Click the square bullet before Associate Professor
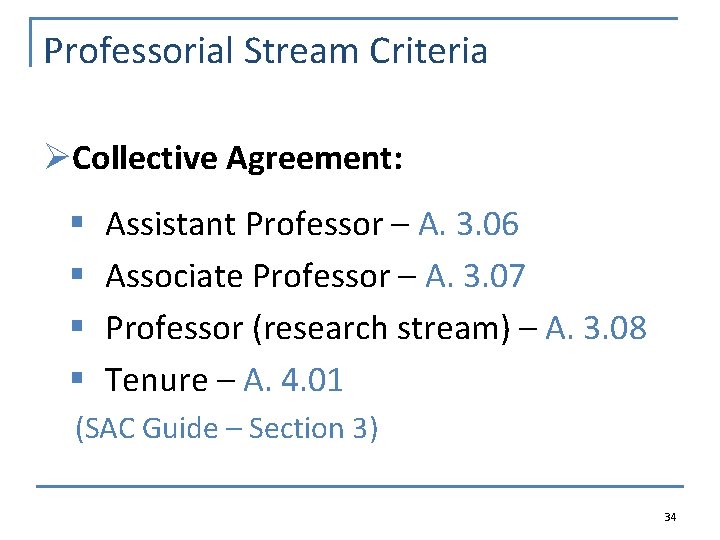Screen dimensions: 720x540 click(77, 274)
